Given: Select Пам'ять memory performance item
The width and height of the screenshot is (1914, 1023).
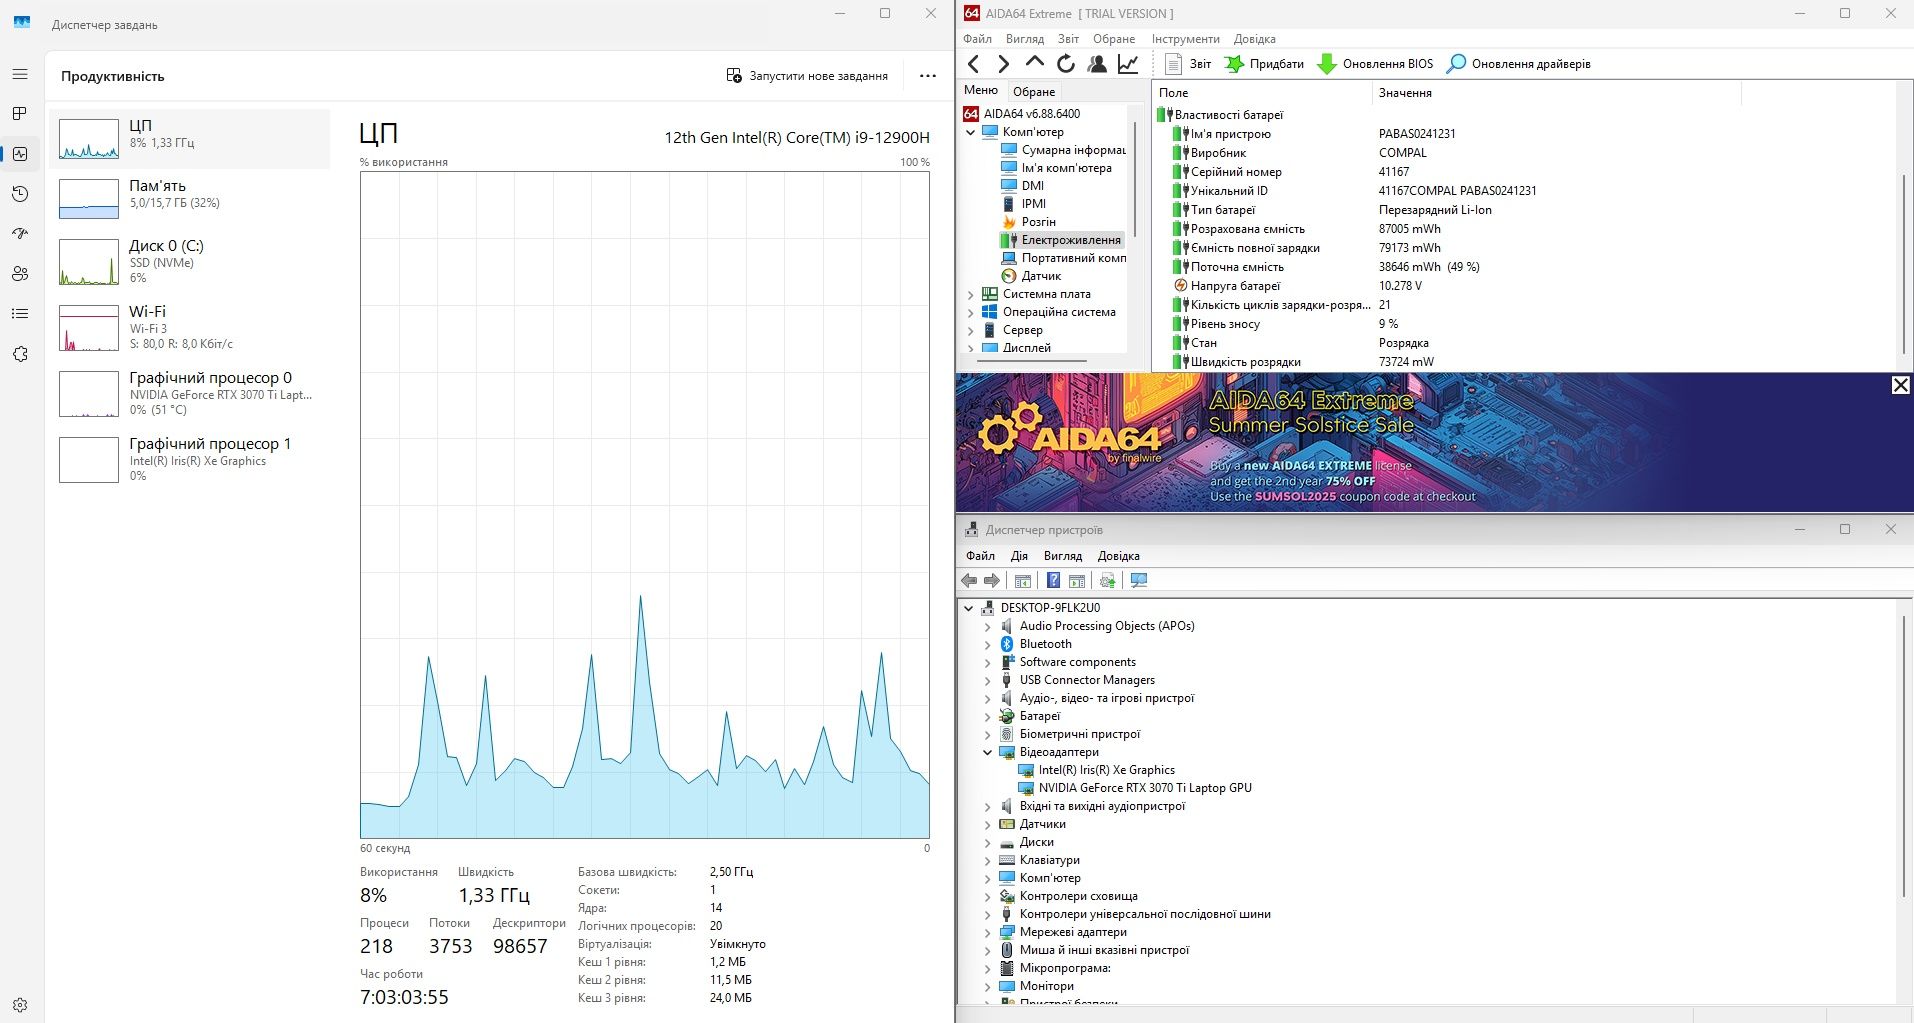Looking at the screenshot, I should click(190, 199).
